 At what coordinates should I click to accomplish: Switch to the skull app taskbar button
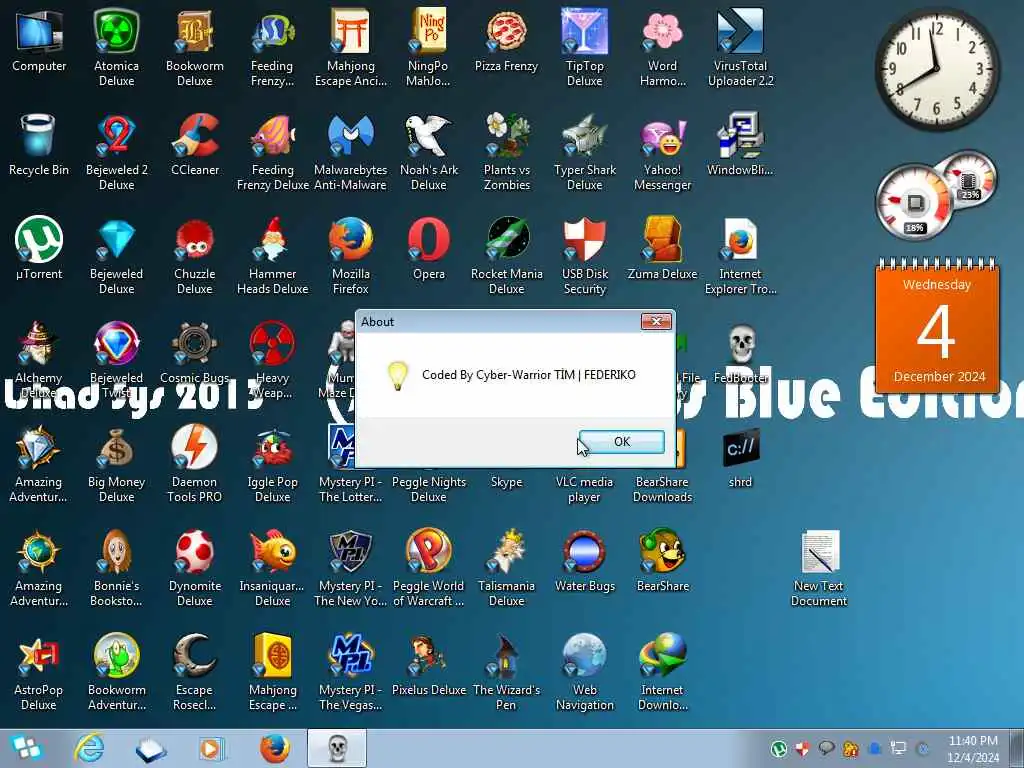[337, 748]
